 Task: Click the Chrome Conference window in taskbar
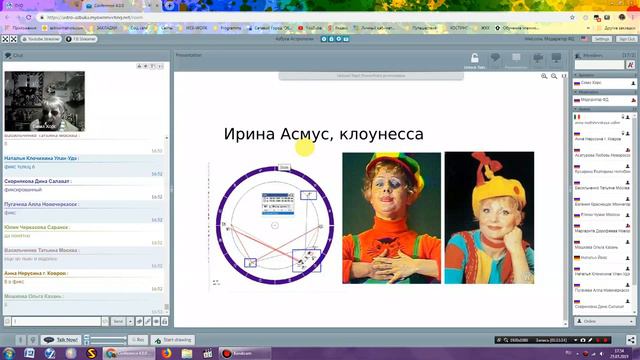[129, 353]
